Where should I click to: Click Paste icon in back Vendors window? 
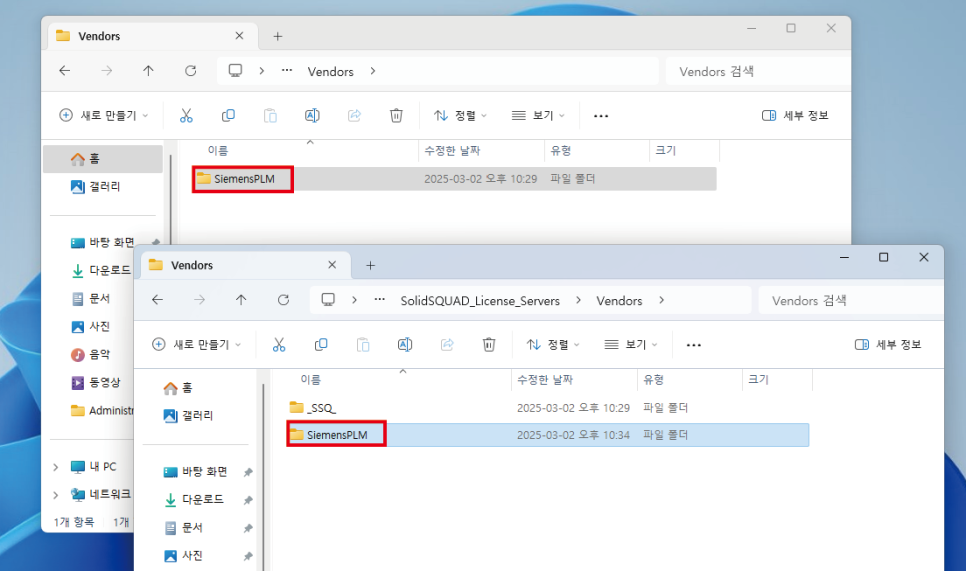(x=270, y=116)
